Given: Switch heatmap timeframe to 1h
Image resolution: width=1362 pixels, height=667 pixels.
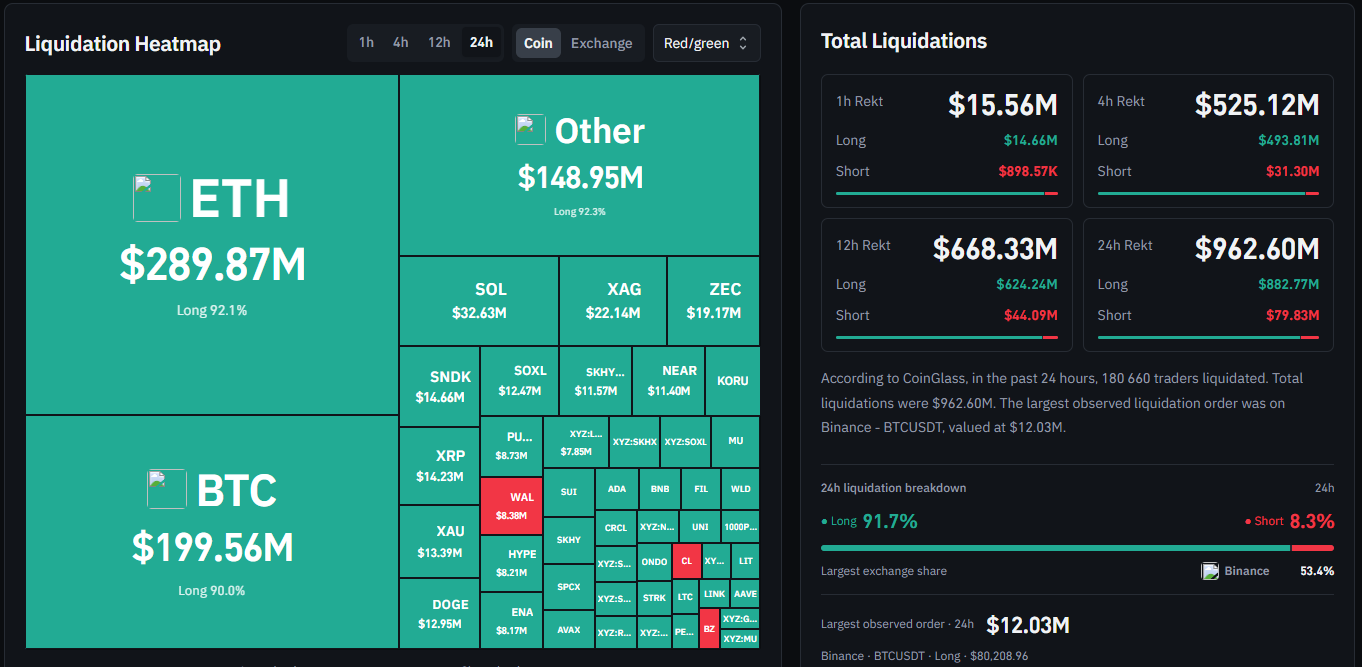Looking at the screenshot, I should [367, 43].
